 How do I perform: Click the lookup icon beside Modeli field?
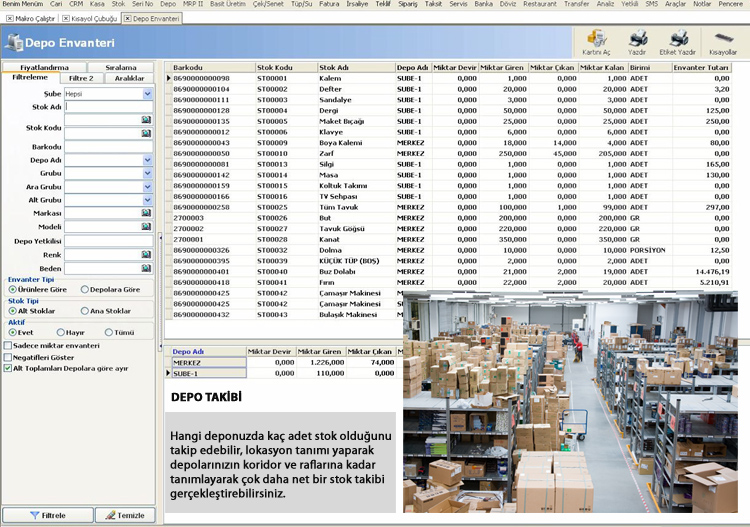pos(147,227)
